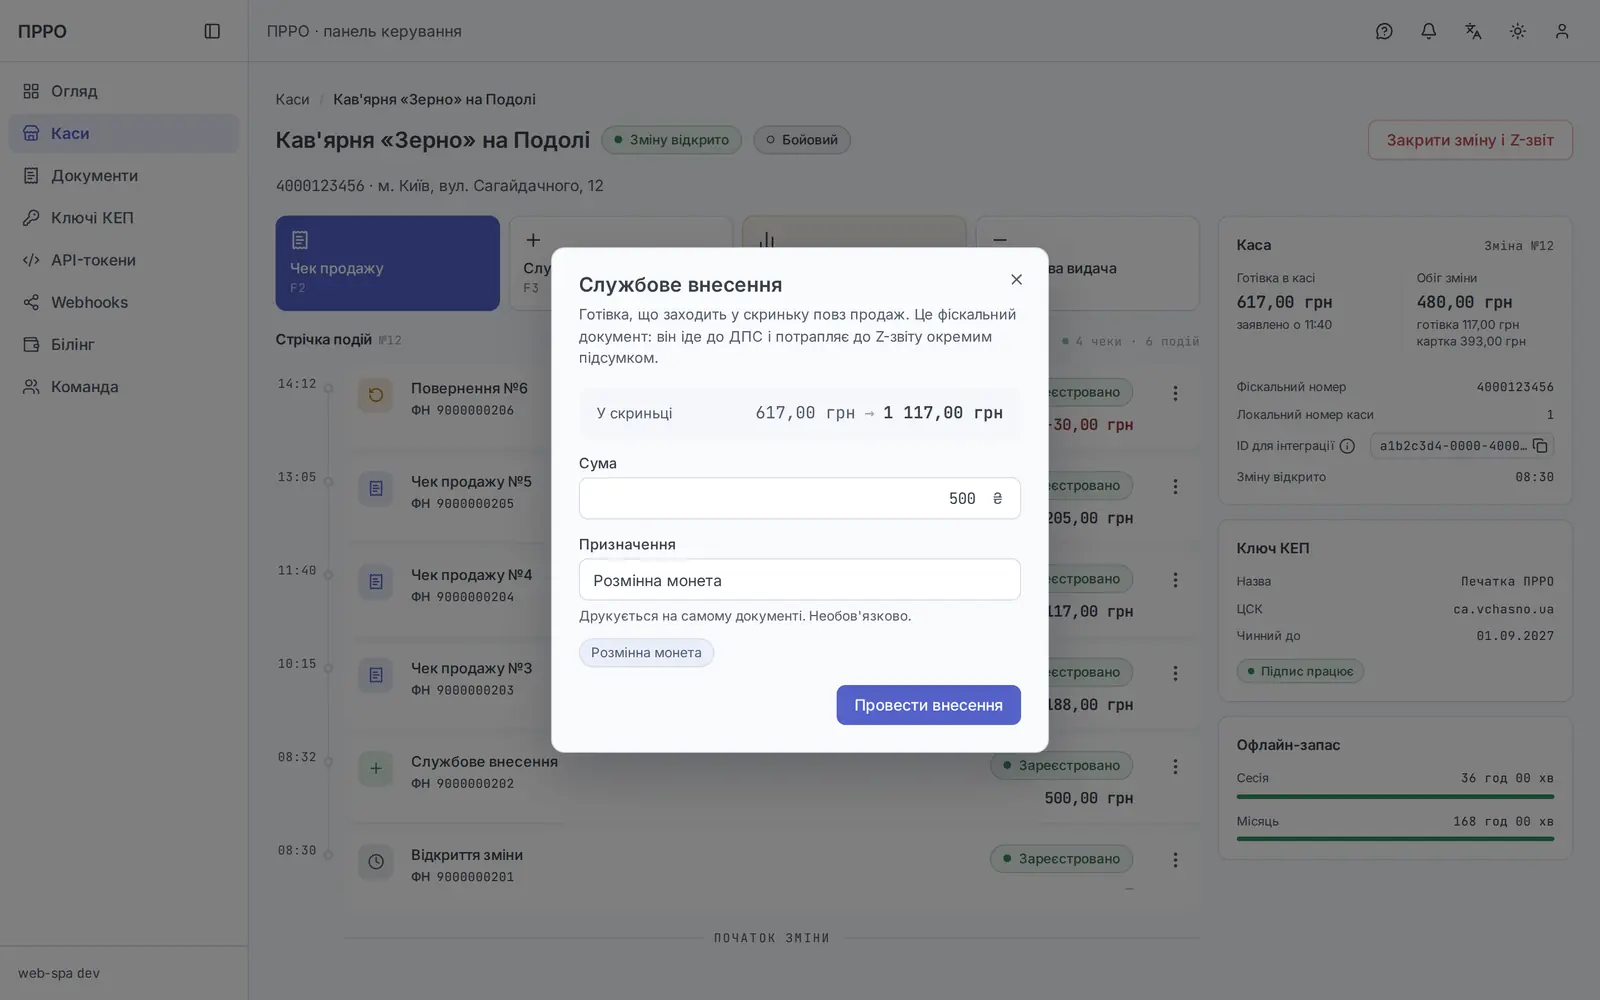Screen dimensions: 1600x1000
Task: Open Webhooks section
Action: [x=124, y=302]
